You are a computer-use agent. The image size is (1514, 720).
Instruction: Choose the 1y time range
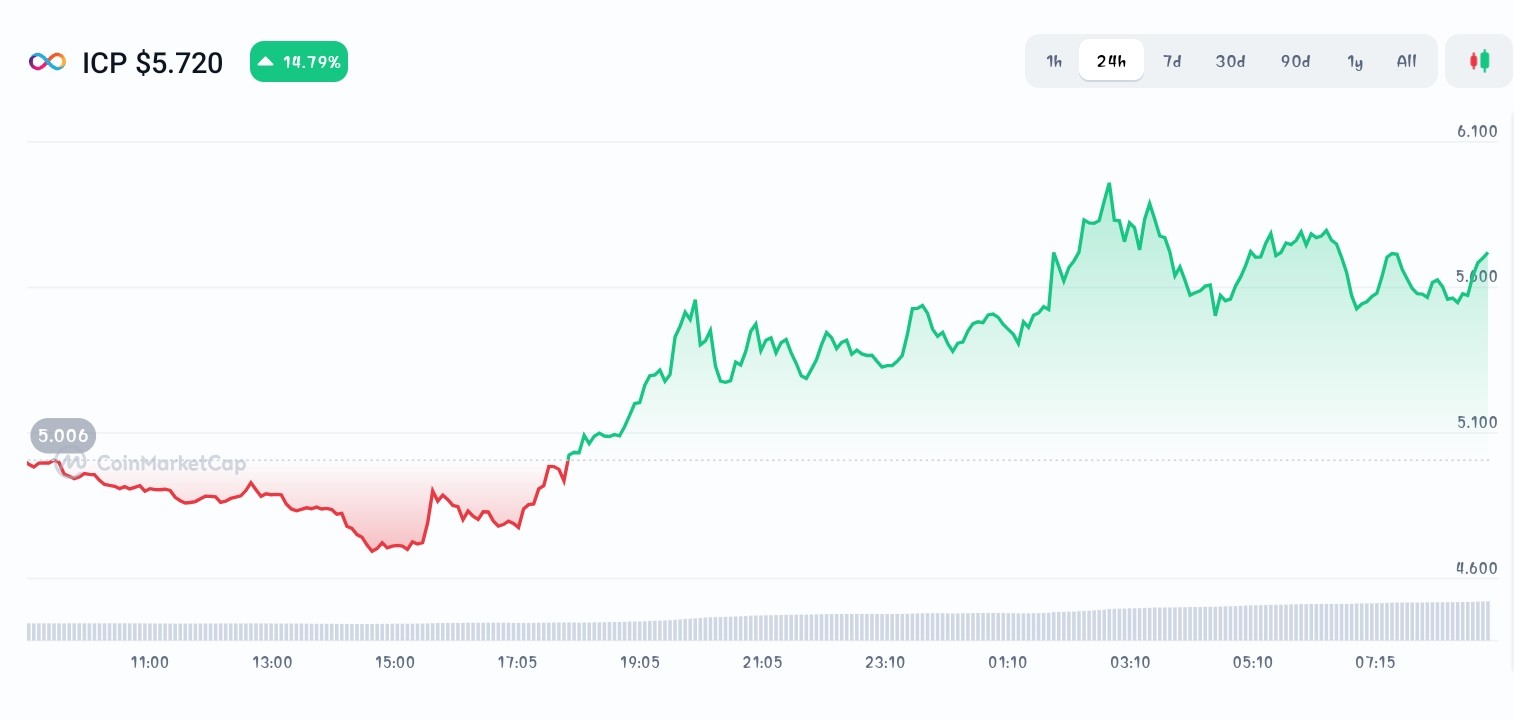tap(1355, 61)
